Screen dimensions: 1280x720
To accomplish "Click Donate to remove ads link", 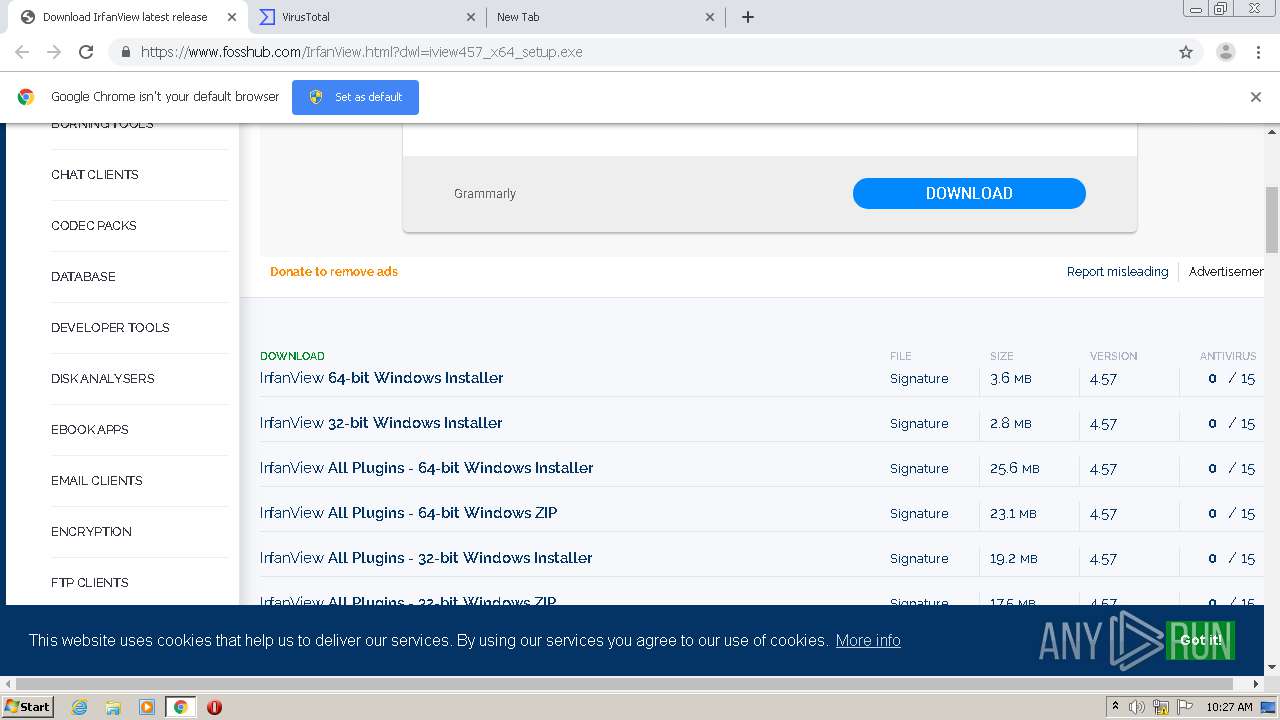I will tap(334, 271).
